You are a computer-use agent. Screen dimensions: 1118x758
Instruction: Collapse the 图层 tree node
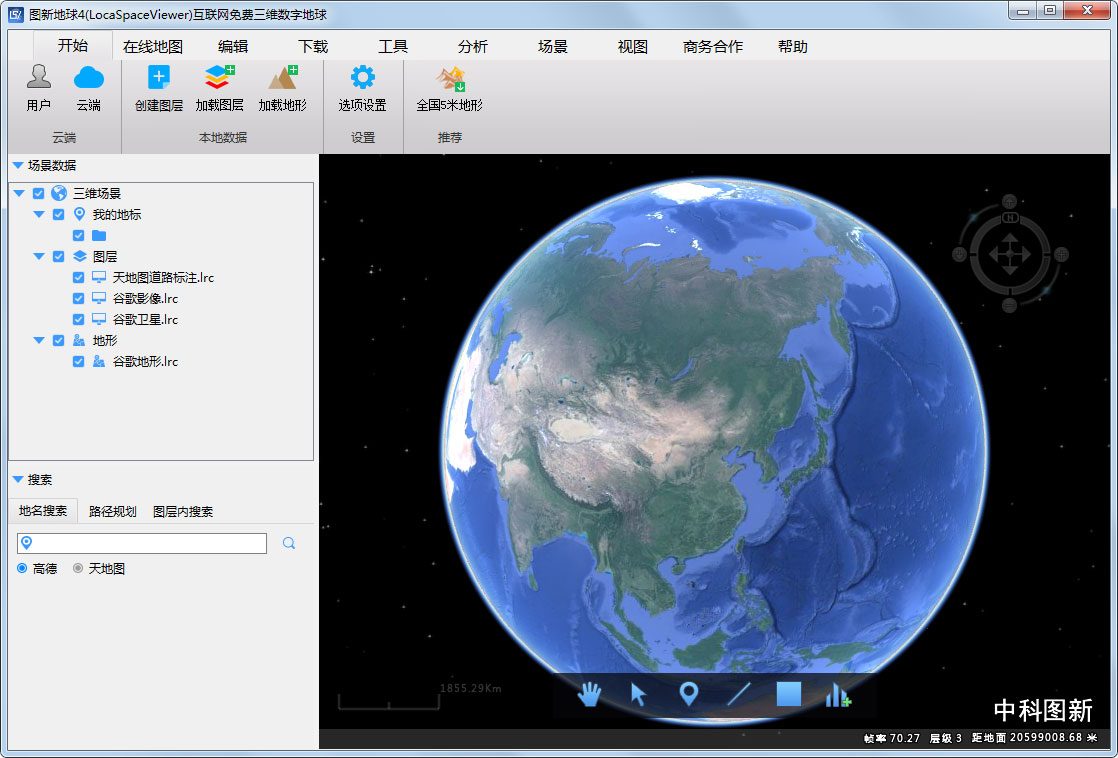click(39, 256)
